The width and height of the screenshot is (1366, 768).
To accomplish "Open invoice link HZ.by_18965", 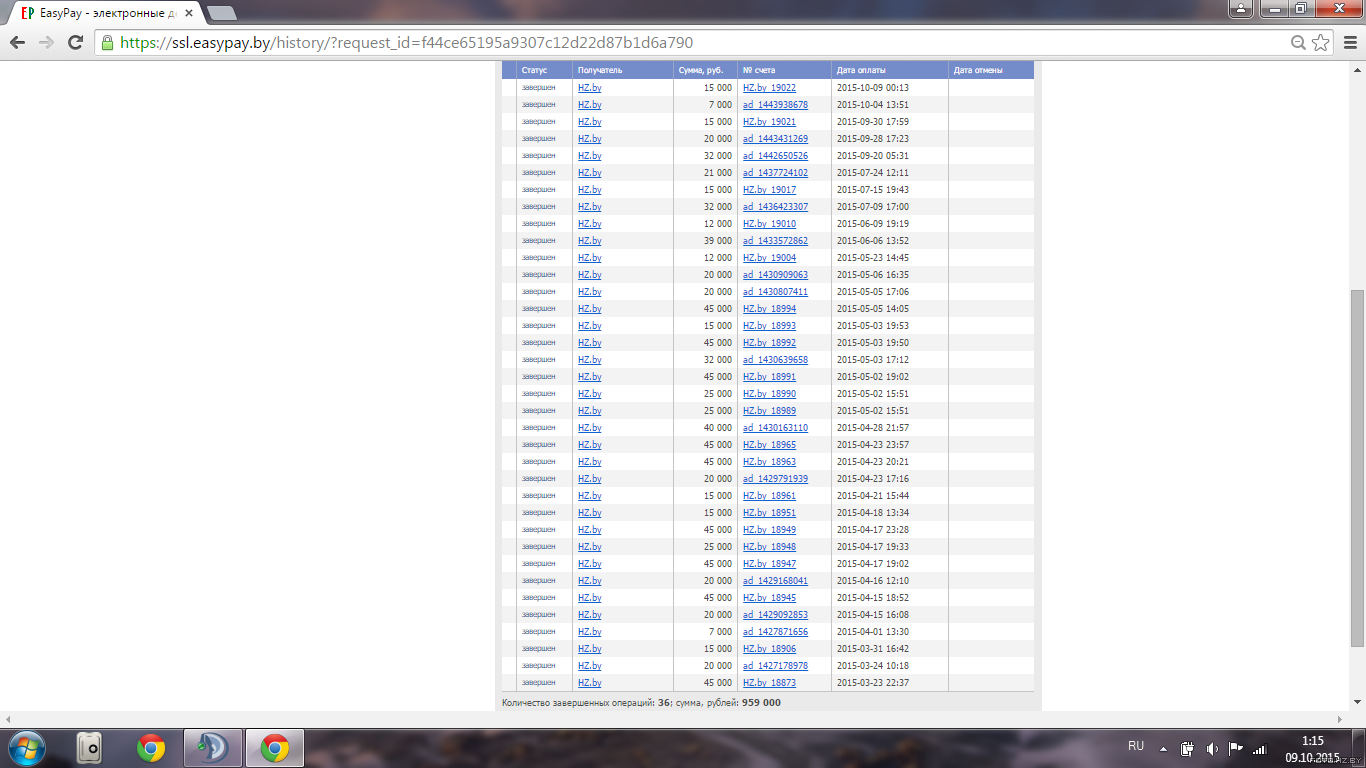I will point(769,445).
